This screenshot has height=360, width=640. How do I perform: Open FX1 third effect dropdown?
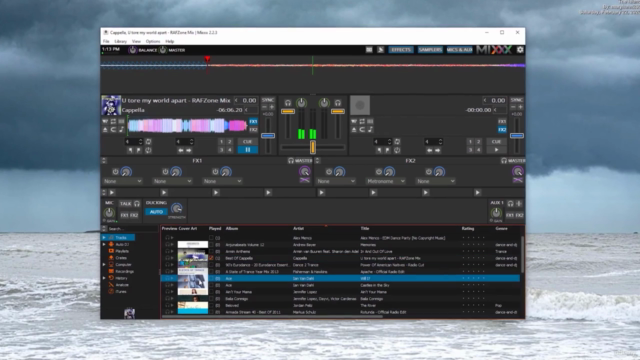click(222, 181)
